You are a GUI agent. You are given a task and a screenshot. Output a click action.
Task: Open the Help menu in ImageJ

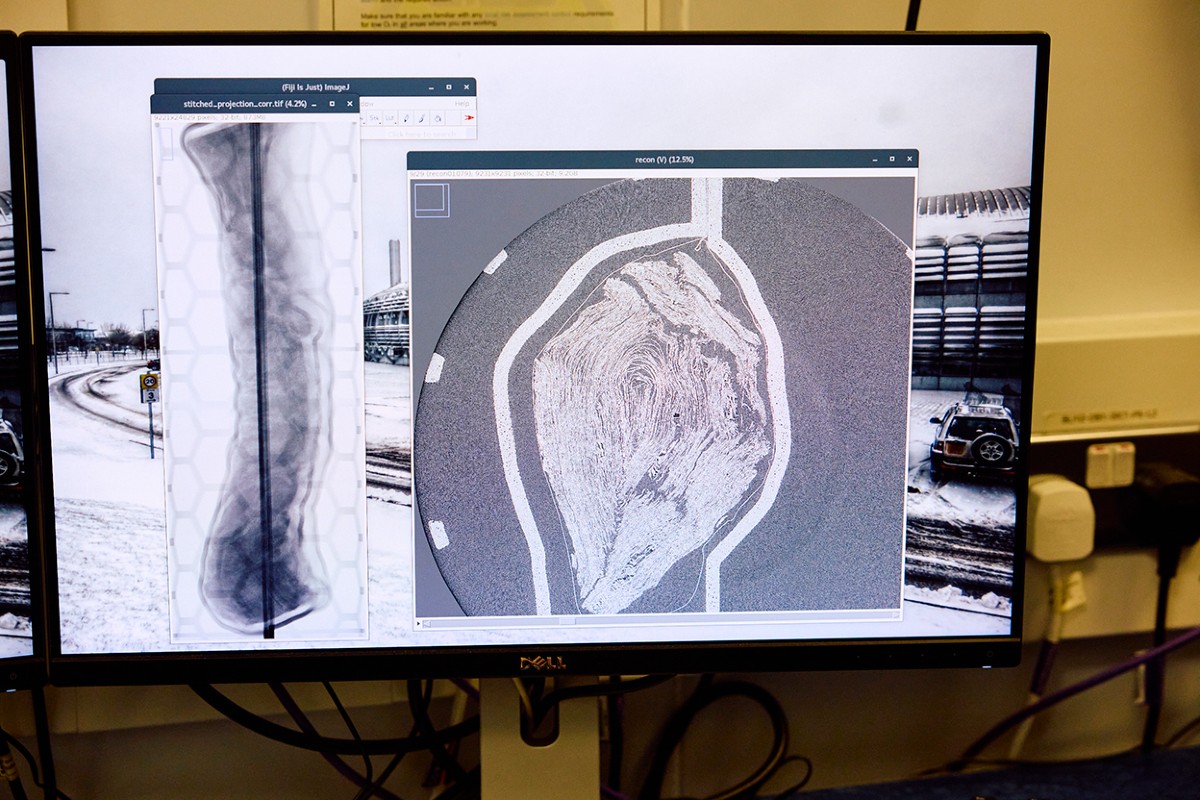462,103
